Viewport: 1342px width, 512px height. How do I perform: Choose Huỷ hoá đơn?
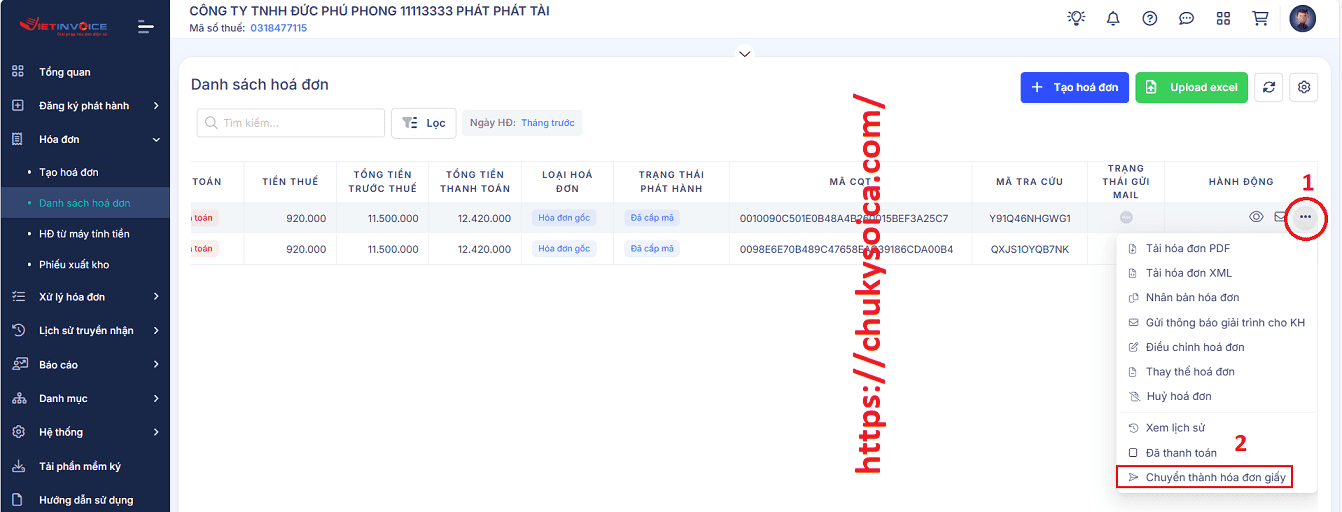click(1216, 396)
